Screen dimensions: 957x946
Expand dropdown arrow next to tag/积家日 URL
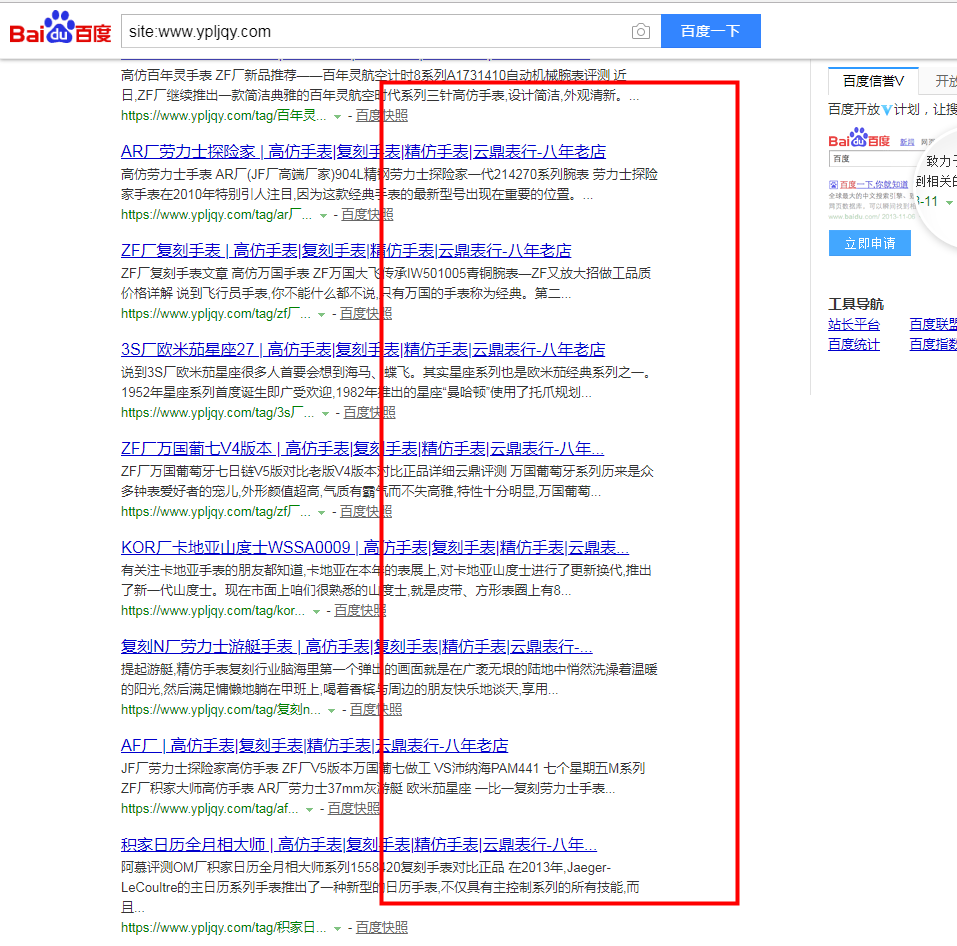point(337,929)
